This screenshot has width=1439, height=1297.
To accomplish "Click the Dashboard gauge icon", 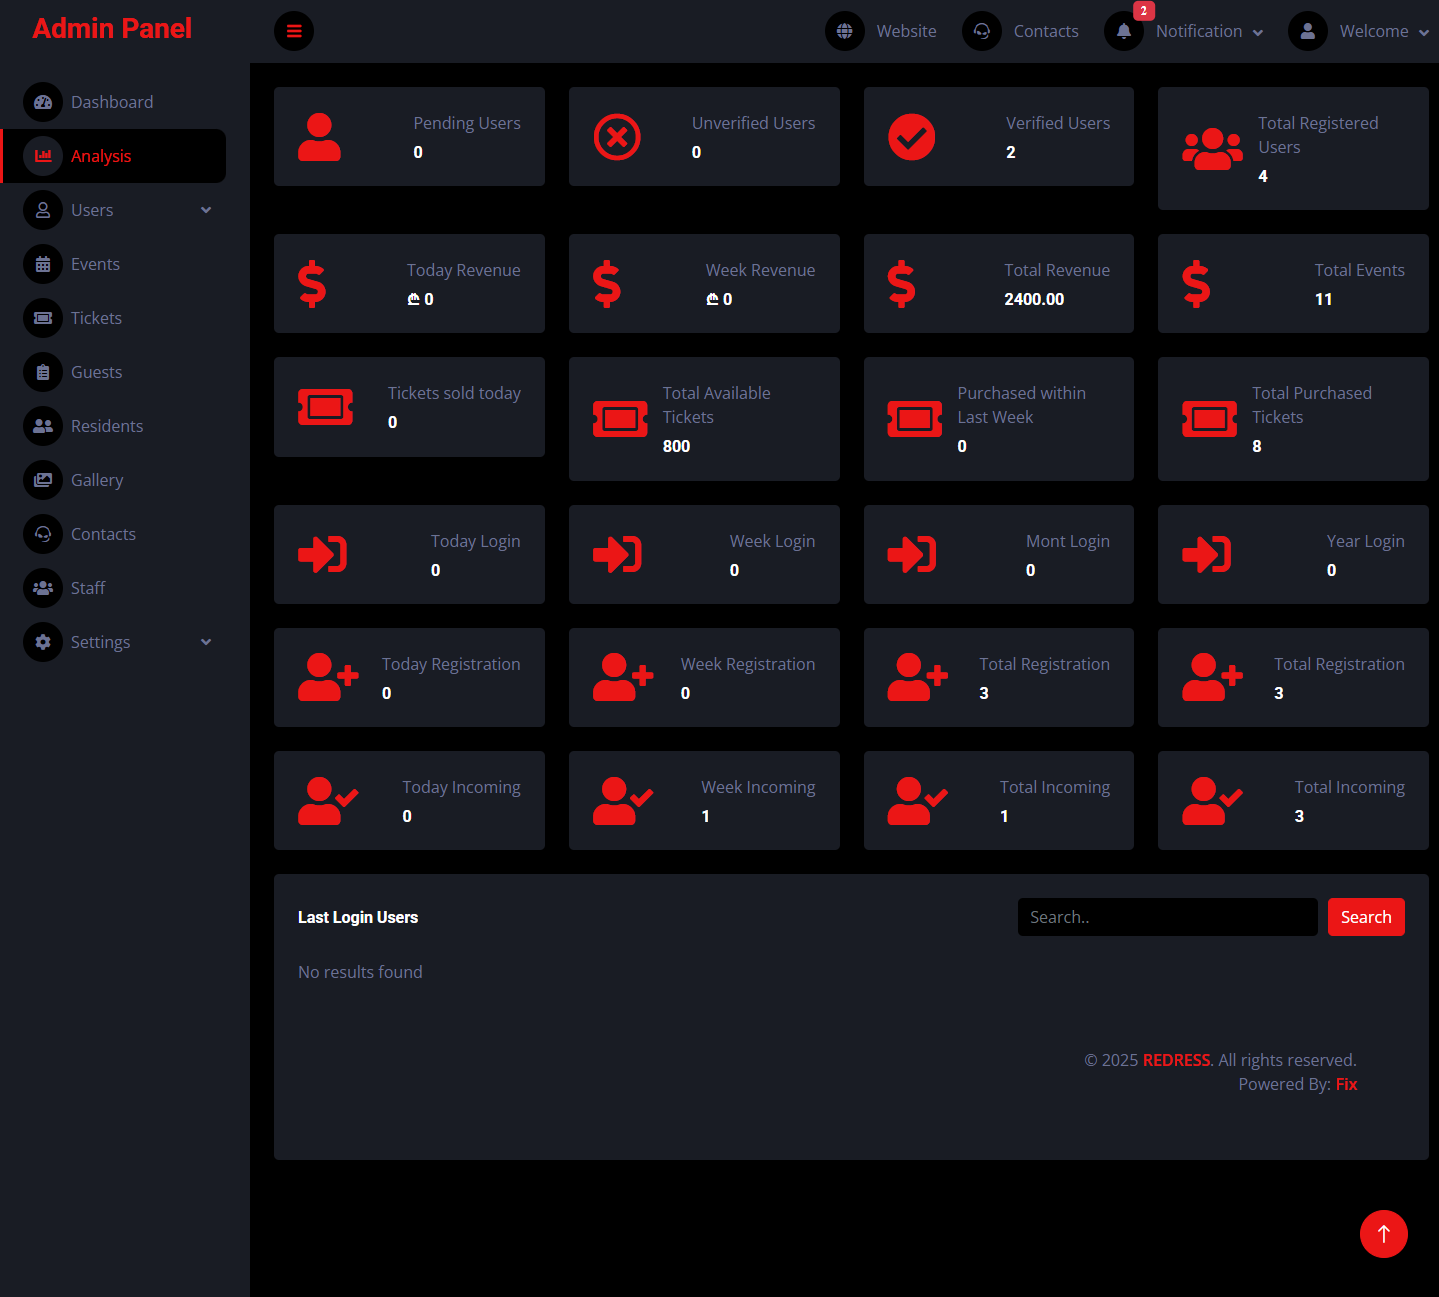I will point(43,102).
